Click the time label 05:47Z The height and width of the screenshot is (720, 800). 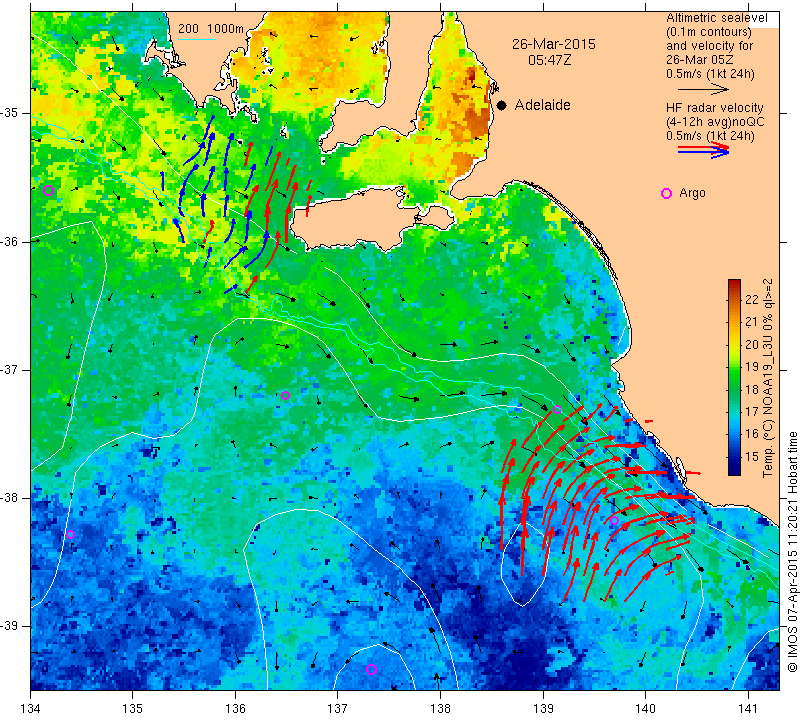[549, 60]
